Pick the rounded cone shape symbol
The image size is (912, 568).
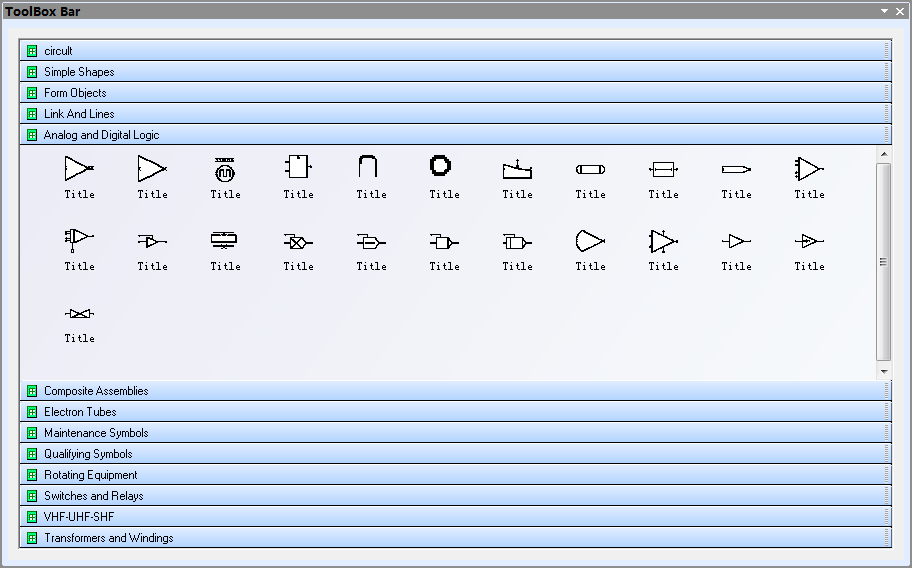click(590, 241)
